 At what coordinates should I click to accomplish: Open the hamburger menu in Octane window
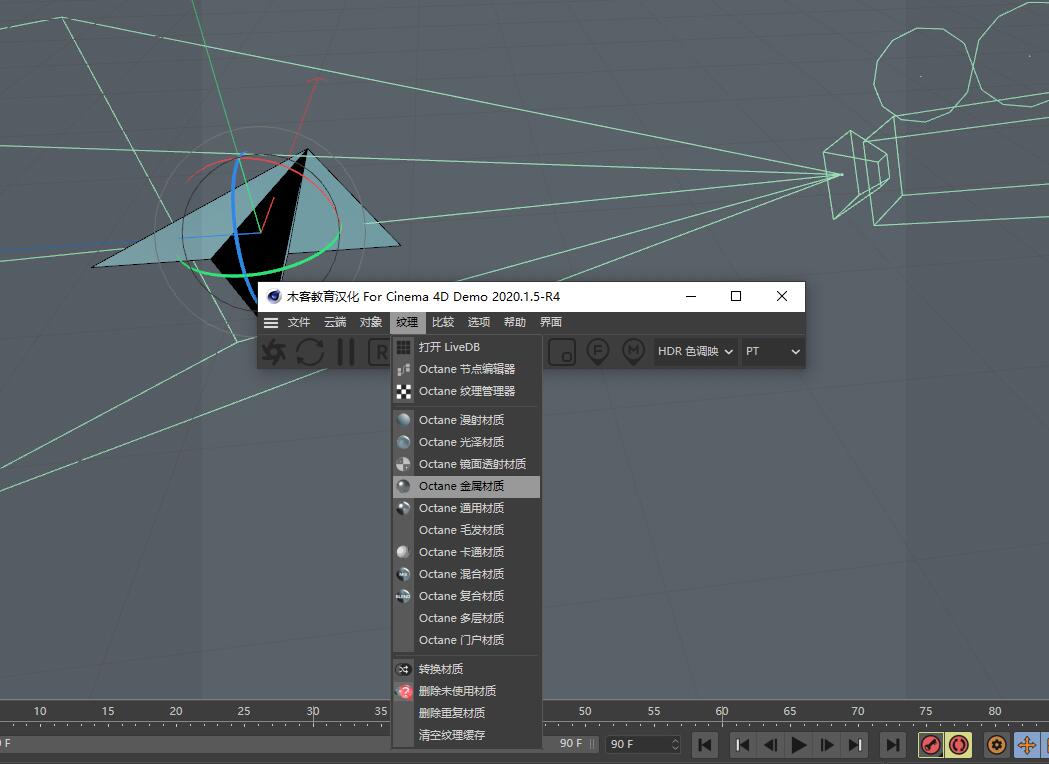click(271, 322)
